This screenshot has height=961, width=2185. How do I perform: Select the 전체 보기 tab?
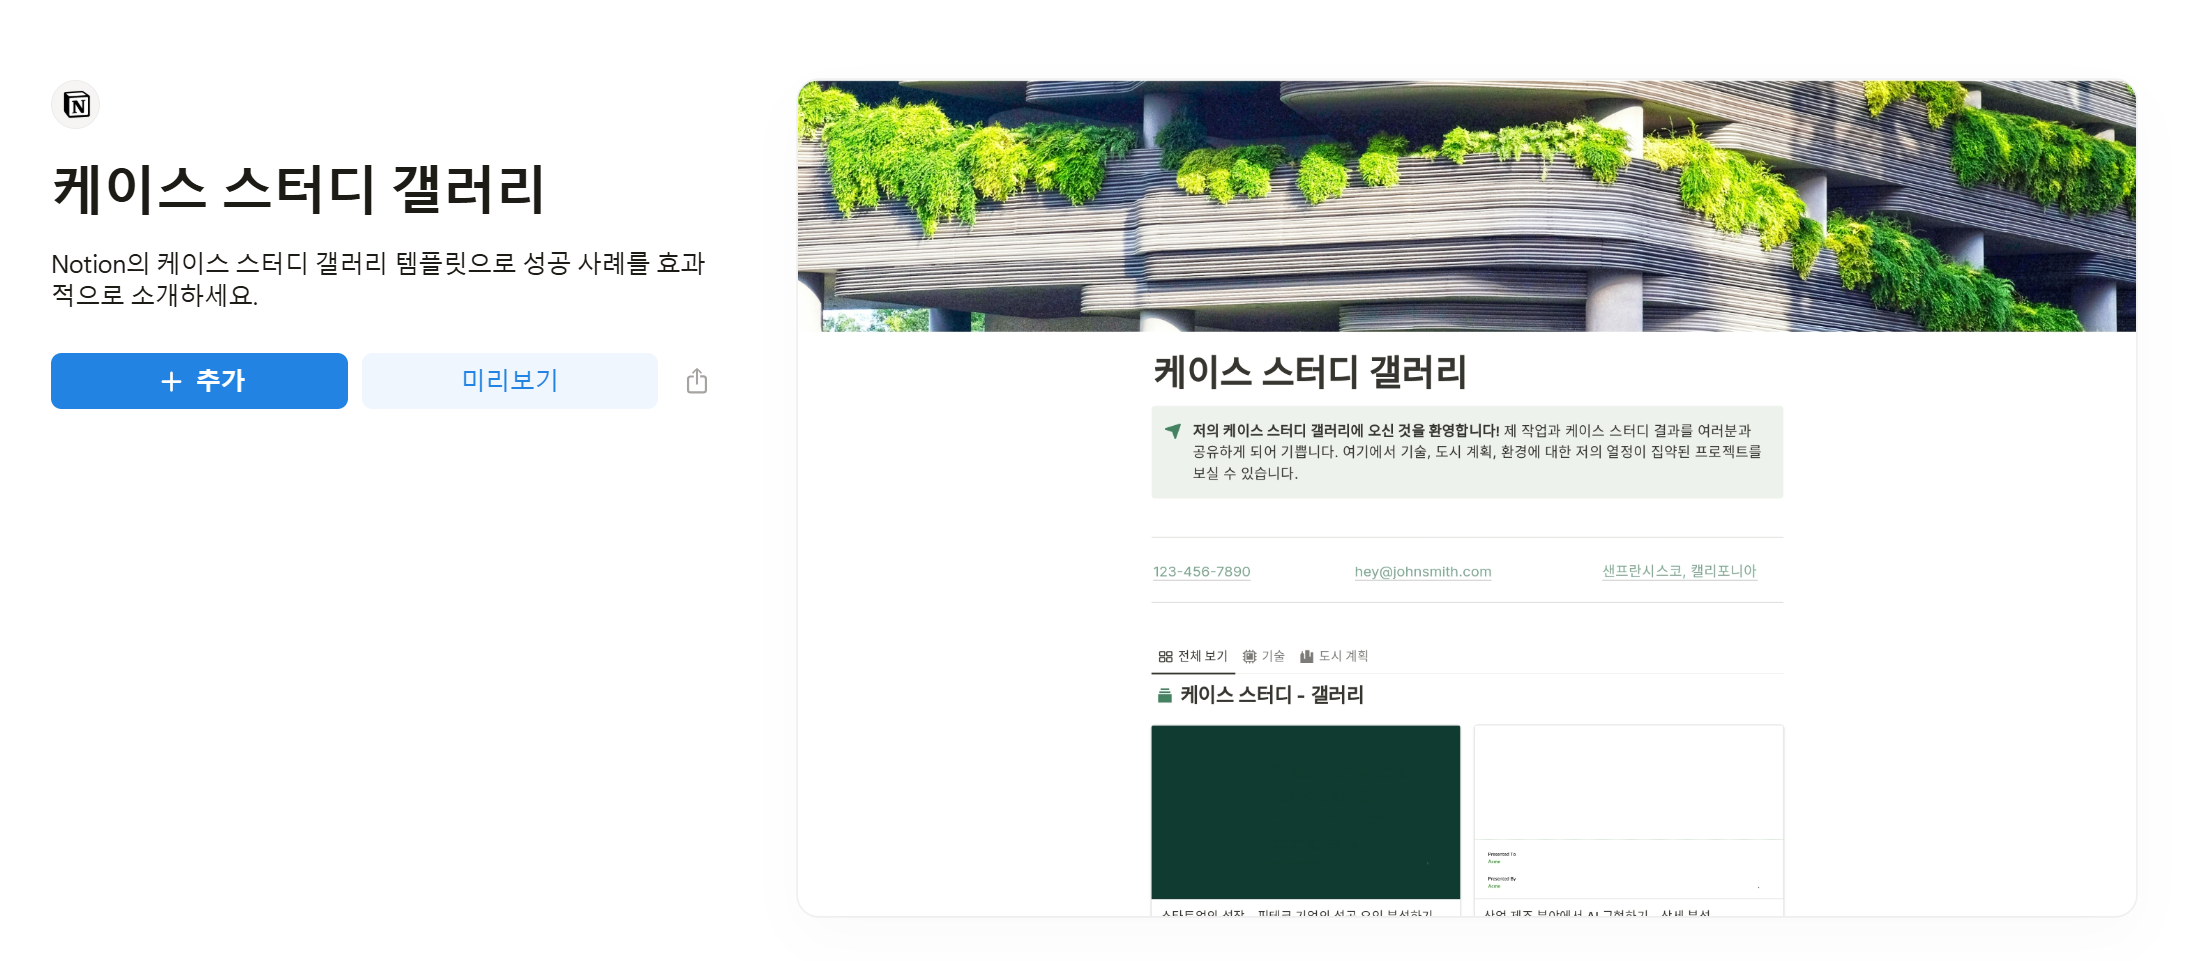[x=1193, y=656]
